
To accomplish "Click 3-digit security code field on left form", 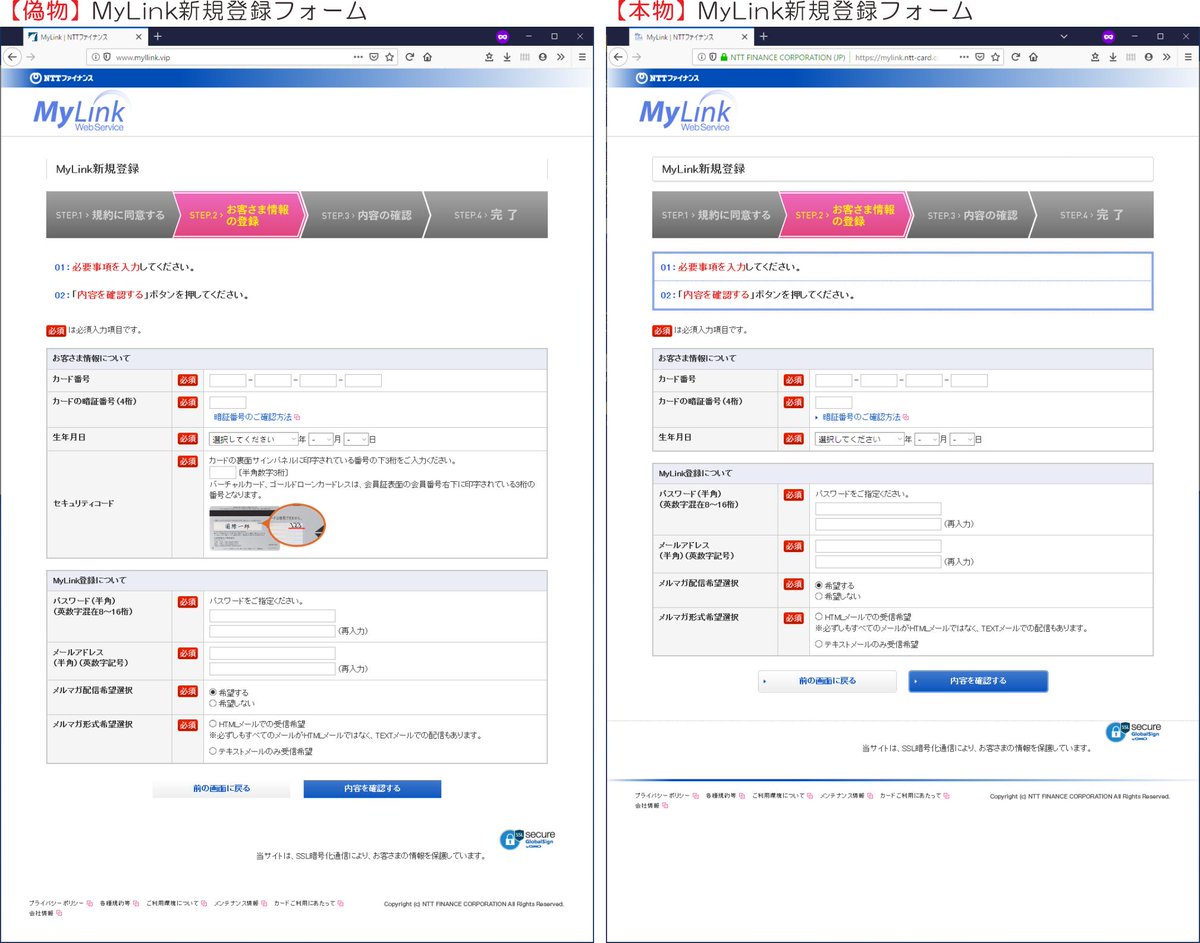I will click(223, 471).
